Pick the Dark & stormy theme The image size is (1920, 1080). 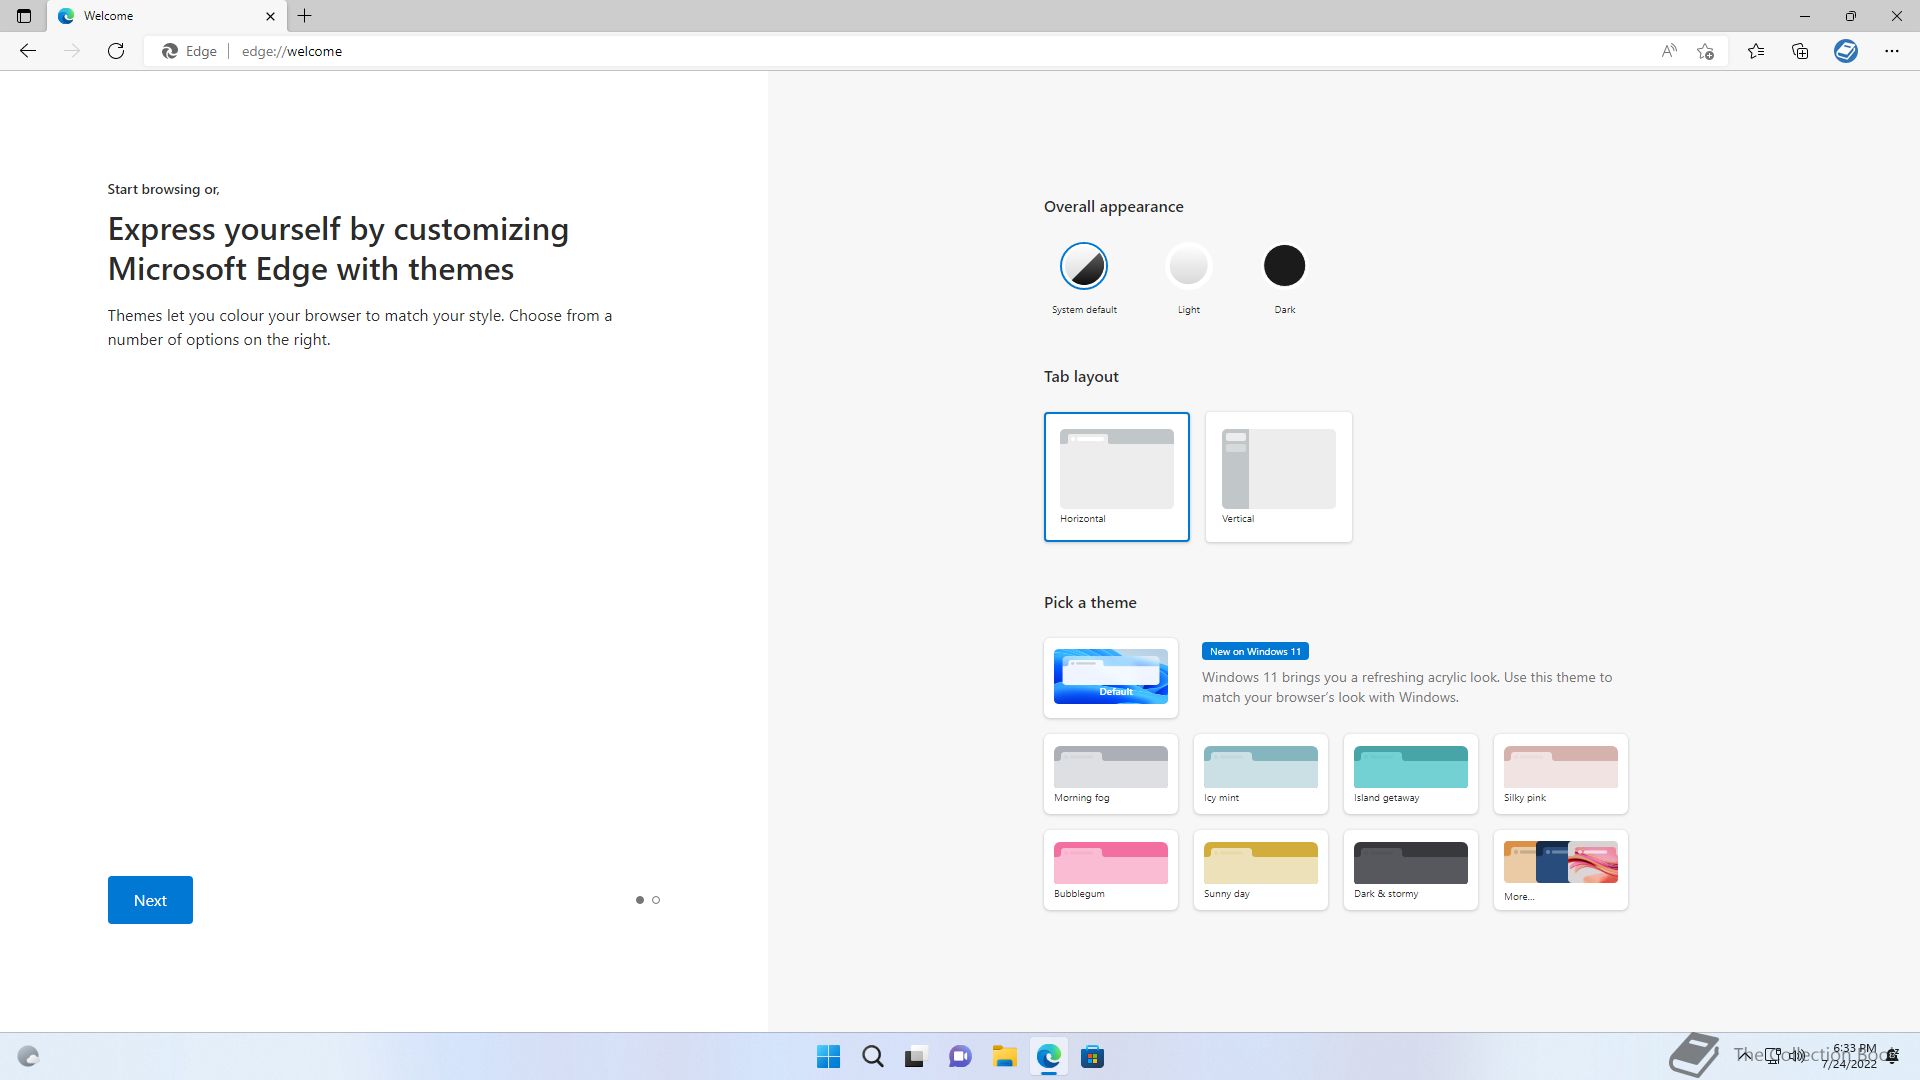[x=1410, y=870]
